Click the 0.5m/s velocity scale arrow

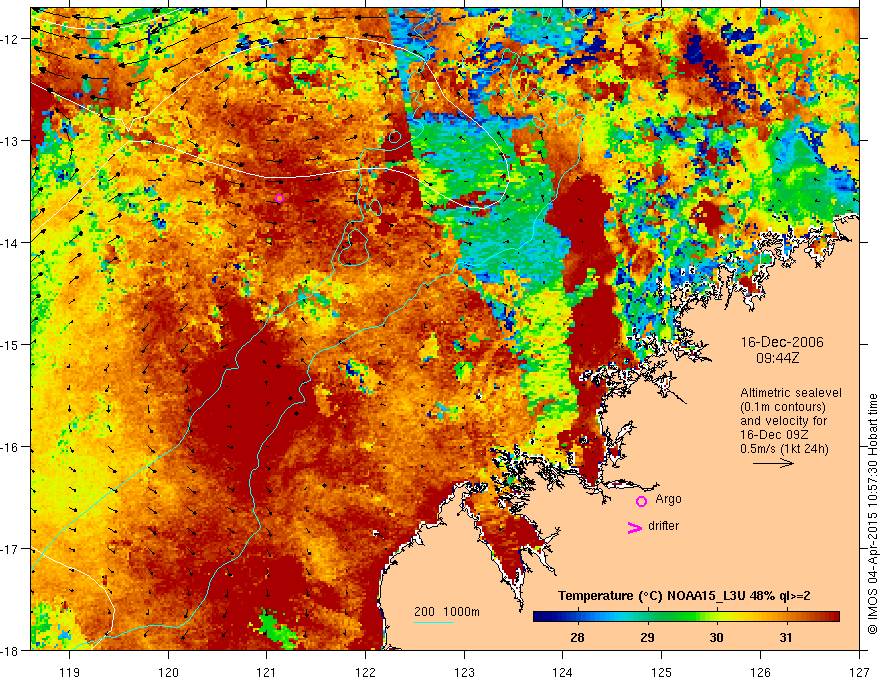[x=773, y=463]
